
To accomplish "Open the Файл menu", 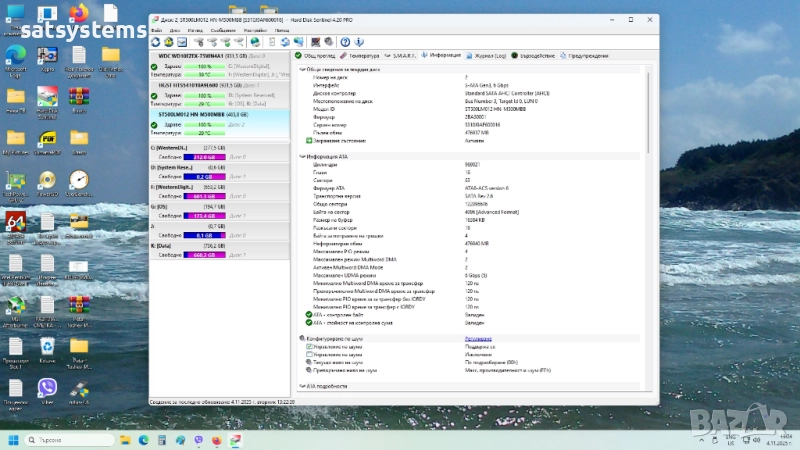I will pyautogui.click(x=156, y=31).
